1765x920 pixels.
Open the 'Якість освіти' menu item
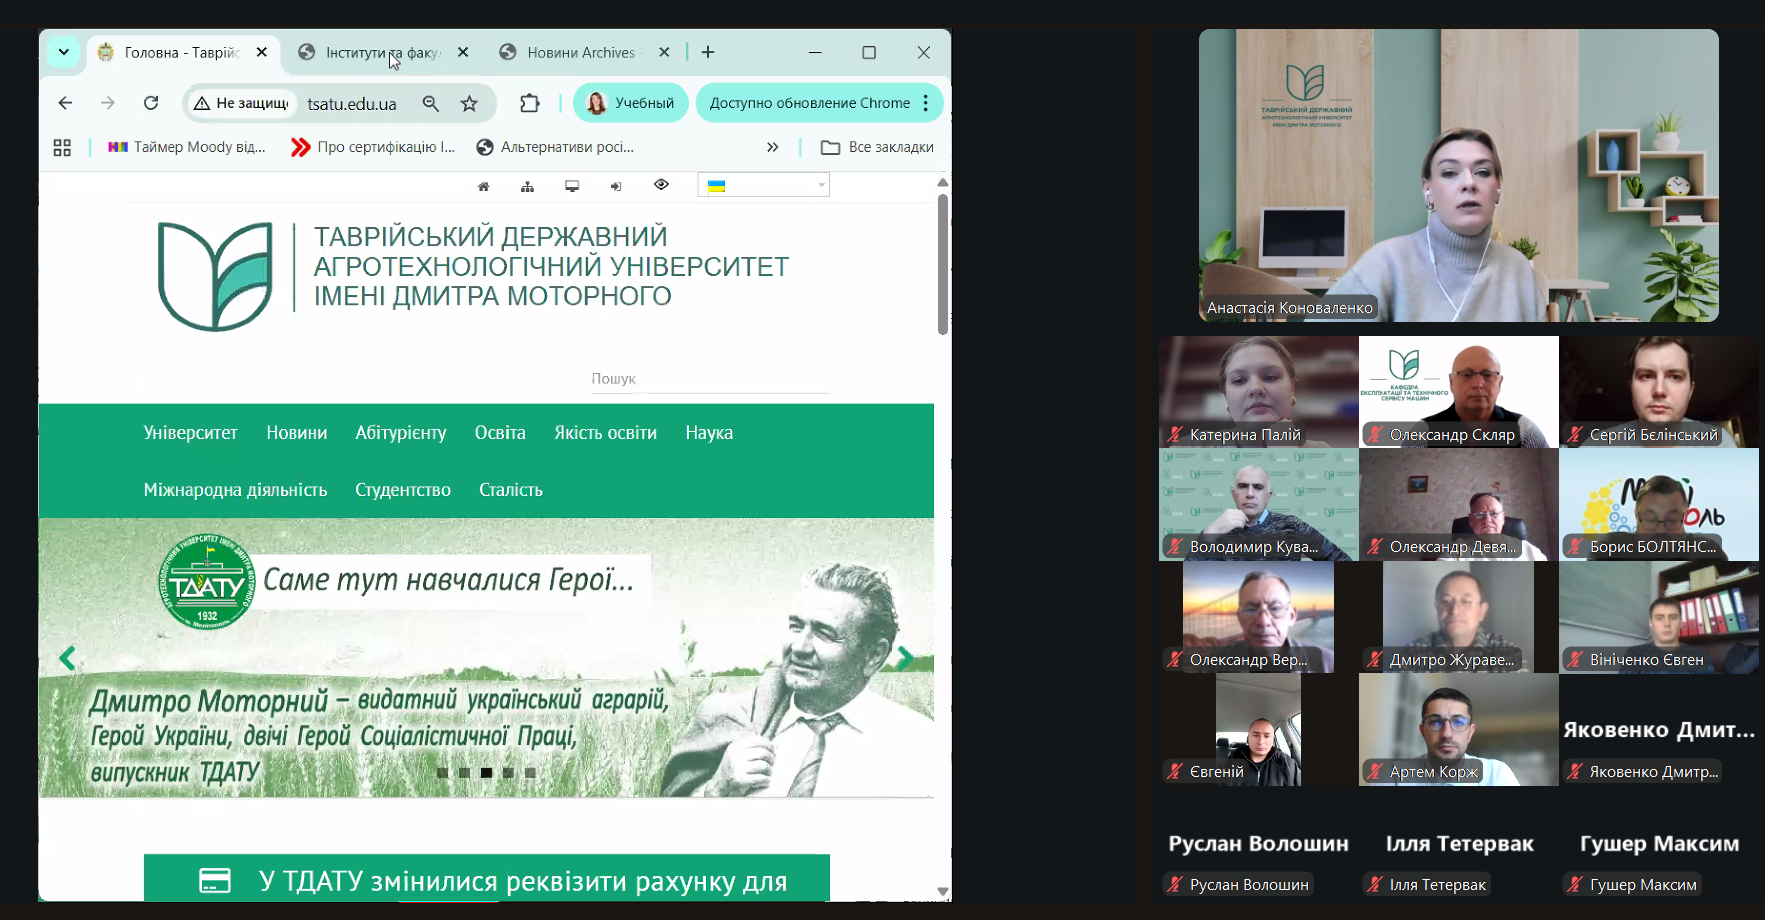pyautogui.click(x=606, y=433)
